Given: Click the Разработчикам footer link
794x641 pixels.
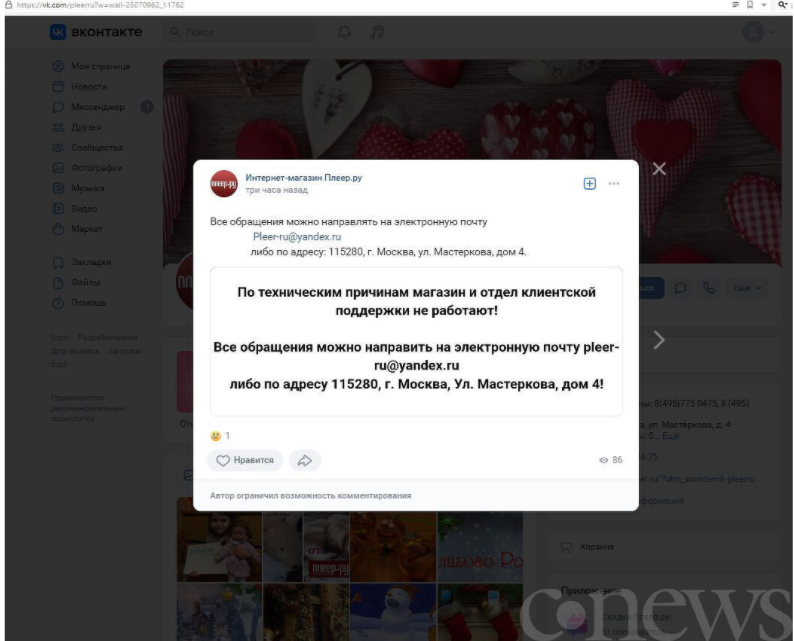Looking at the screenshot, I should coord(107,337).
